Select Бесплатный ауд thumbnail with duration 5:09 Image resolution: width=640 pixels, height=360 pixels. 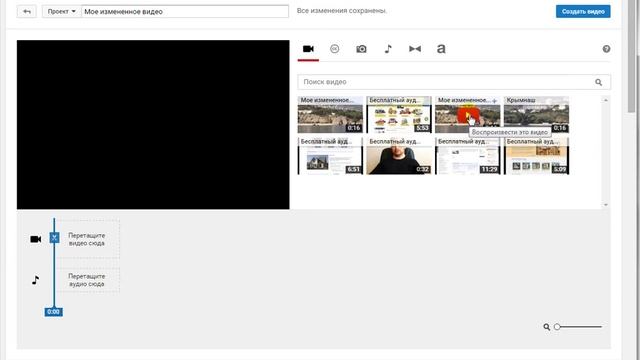536,156
